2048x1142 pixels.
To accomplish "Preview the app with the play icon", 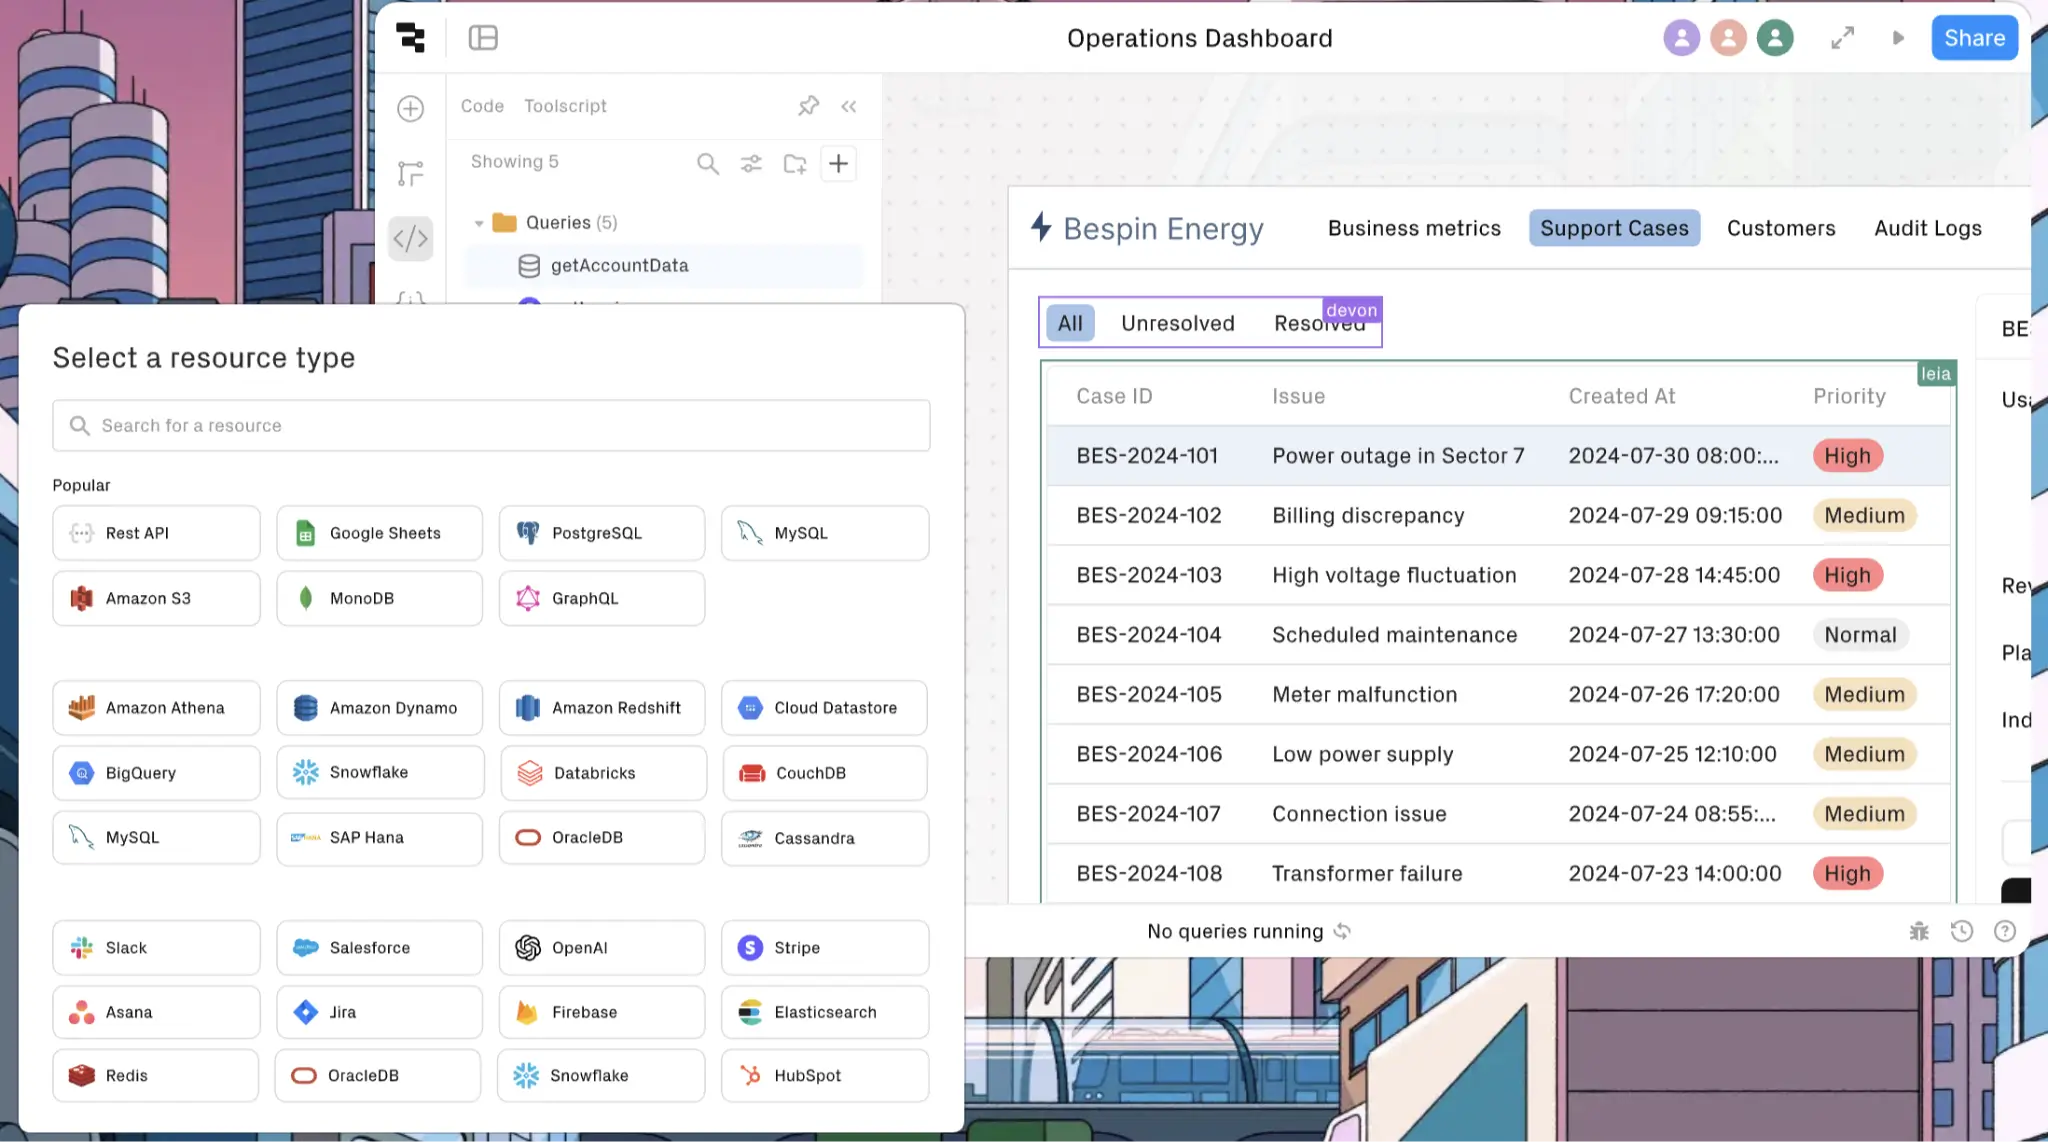I will (x=1898, y=38).
